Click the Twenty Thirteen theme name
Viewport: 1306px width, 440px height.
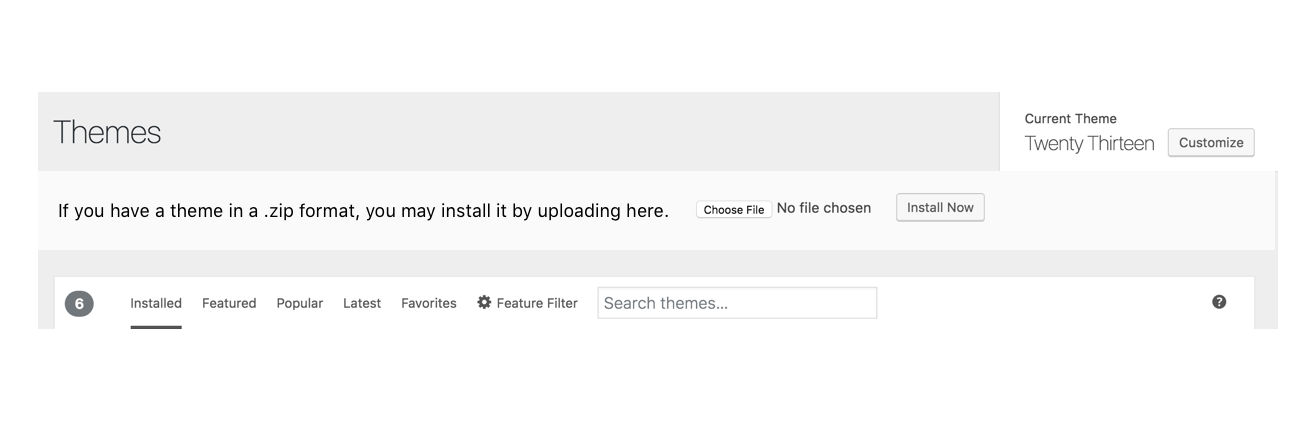1089,143
